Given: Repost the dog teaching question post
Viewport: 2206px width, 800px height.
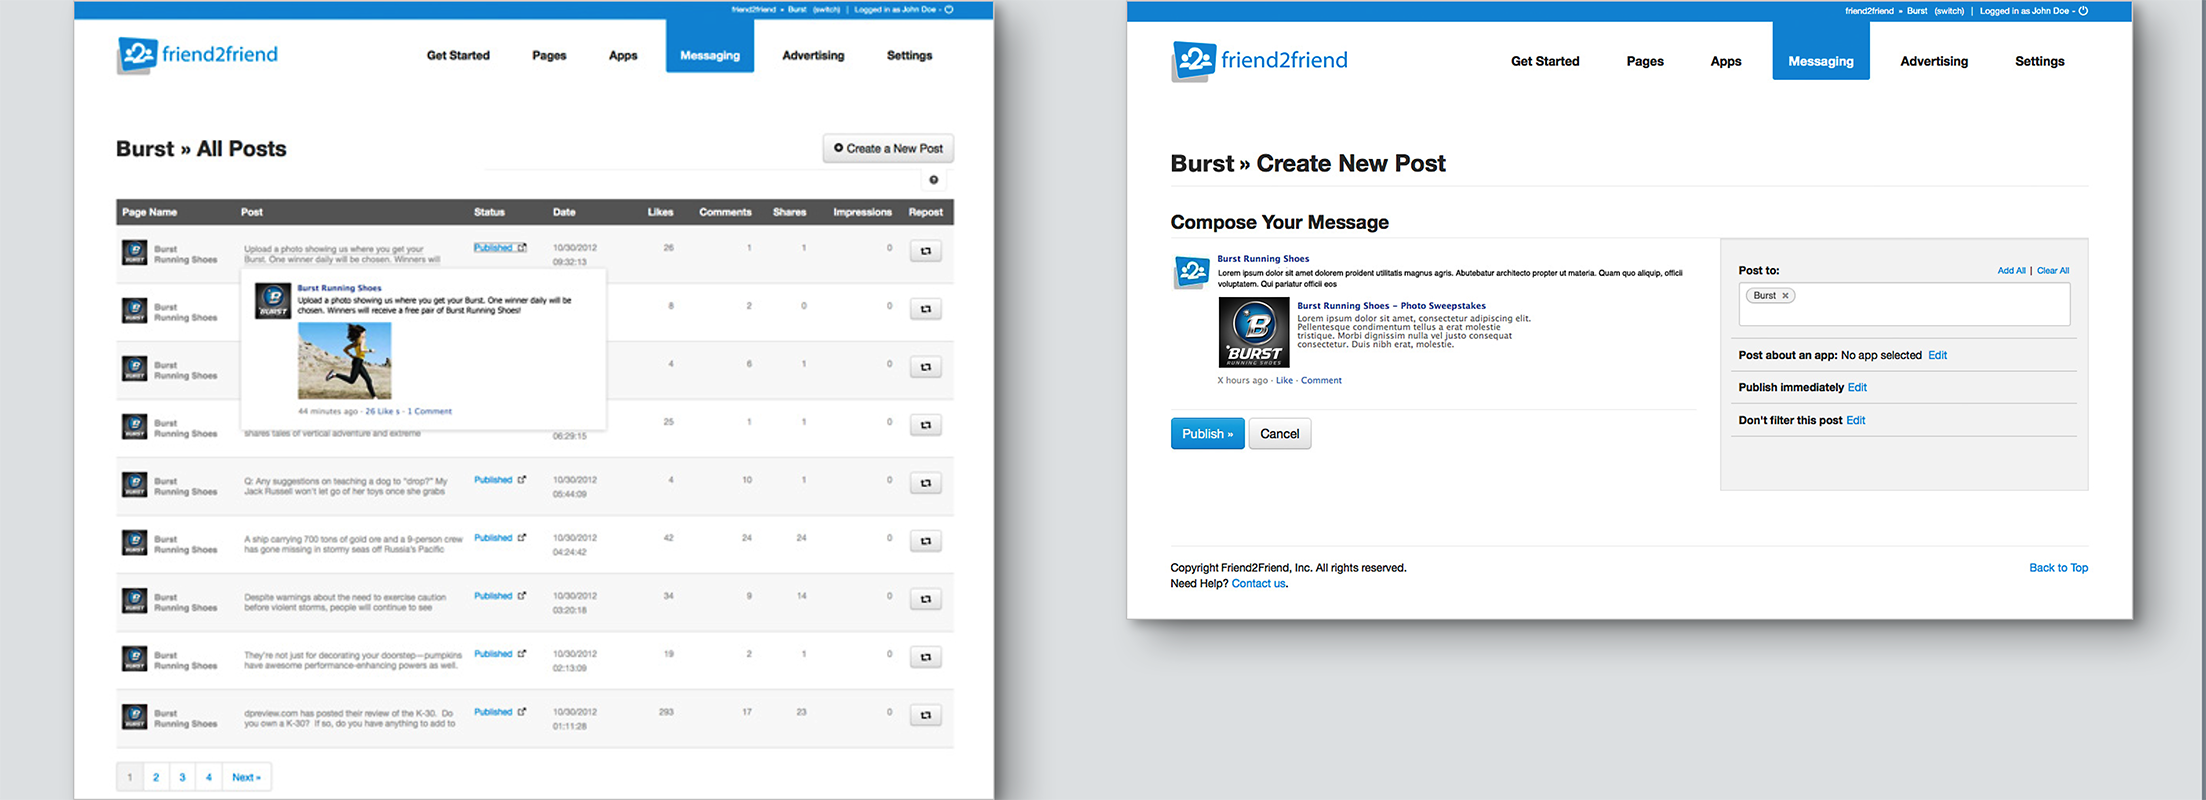Looking at the screenshot, I should [x=925, y=483].
